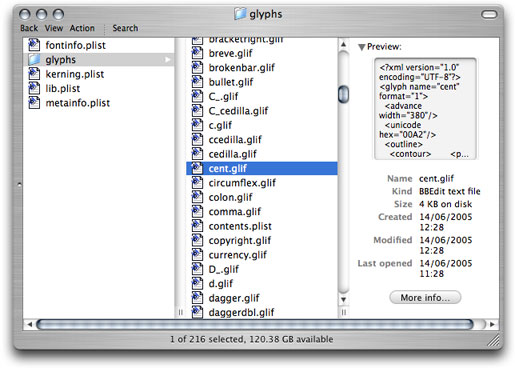The width and height of the screenshot is (515, 368).
Task: Click the glyphs folder icon in sidebar column
Action: tap(34, 59)
